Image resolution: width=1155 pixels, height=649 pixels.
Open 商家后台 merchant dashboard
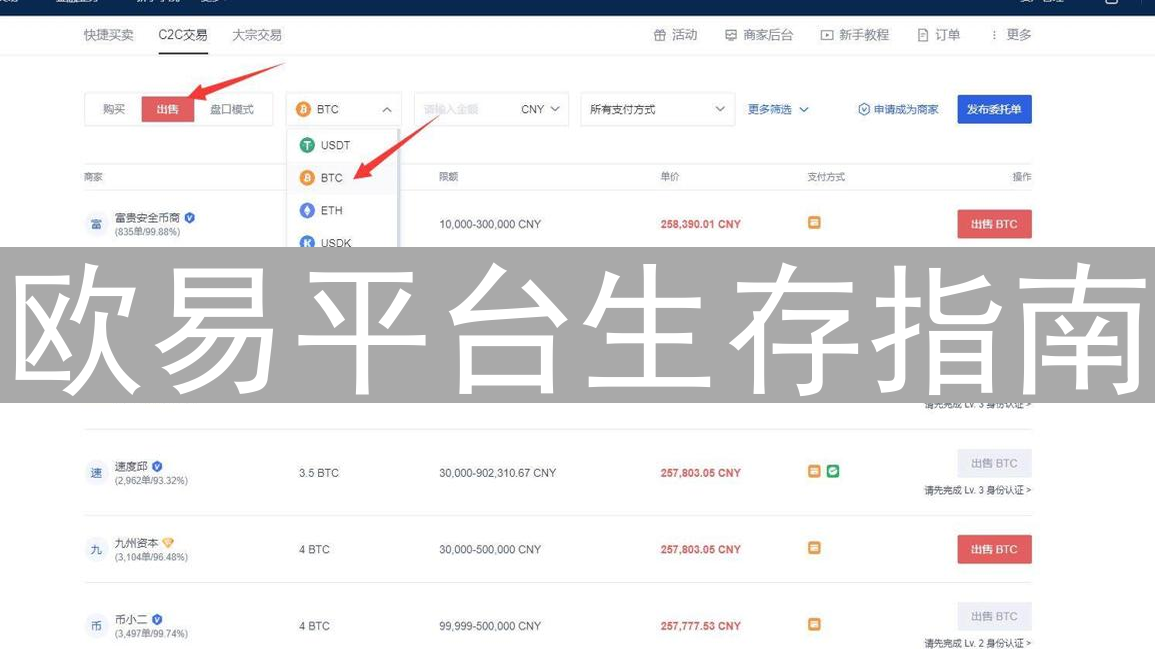click(759, 35)
